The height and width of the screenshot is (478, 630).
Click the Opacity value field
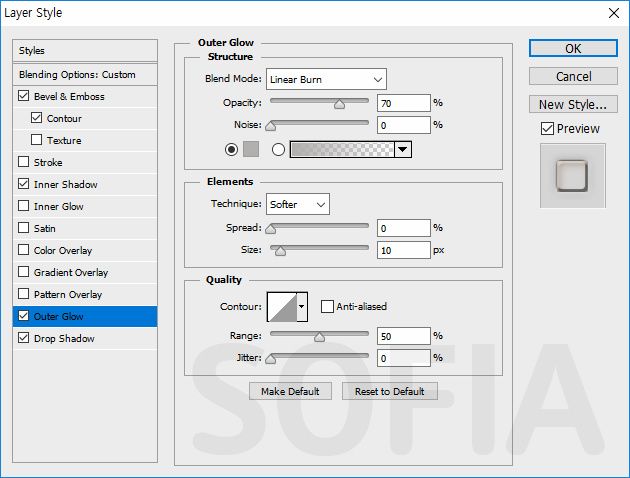click(x=404, y=103)
